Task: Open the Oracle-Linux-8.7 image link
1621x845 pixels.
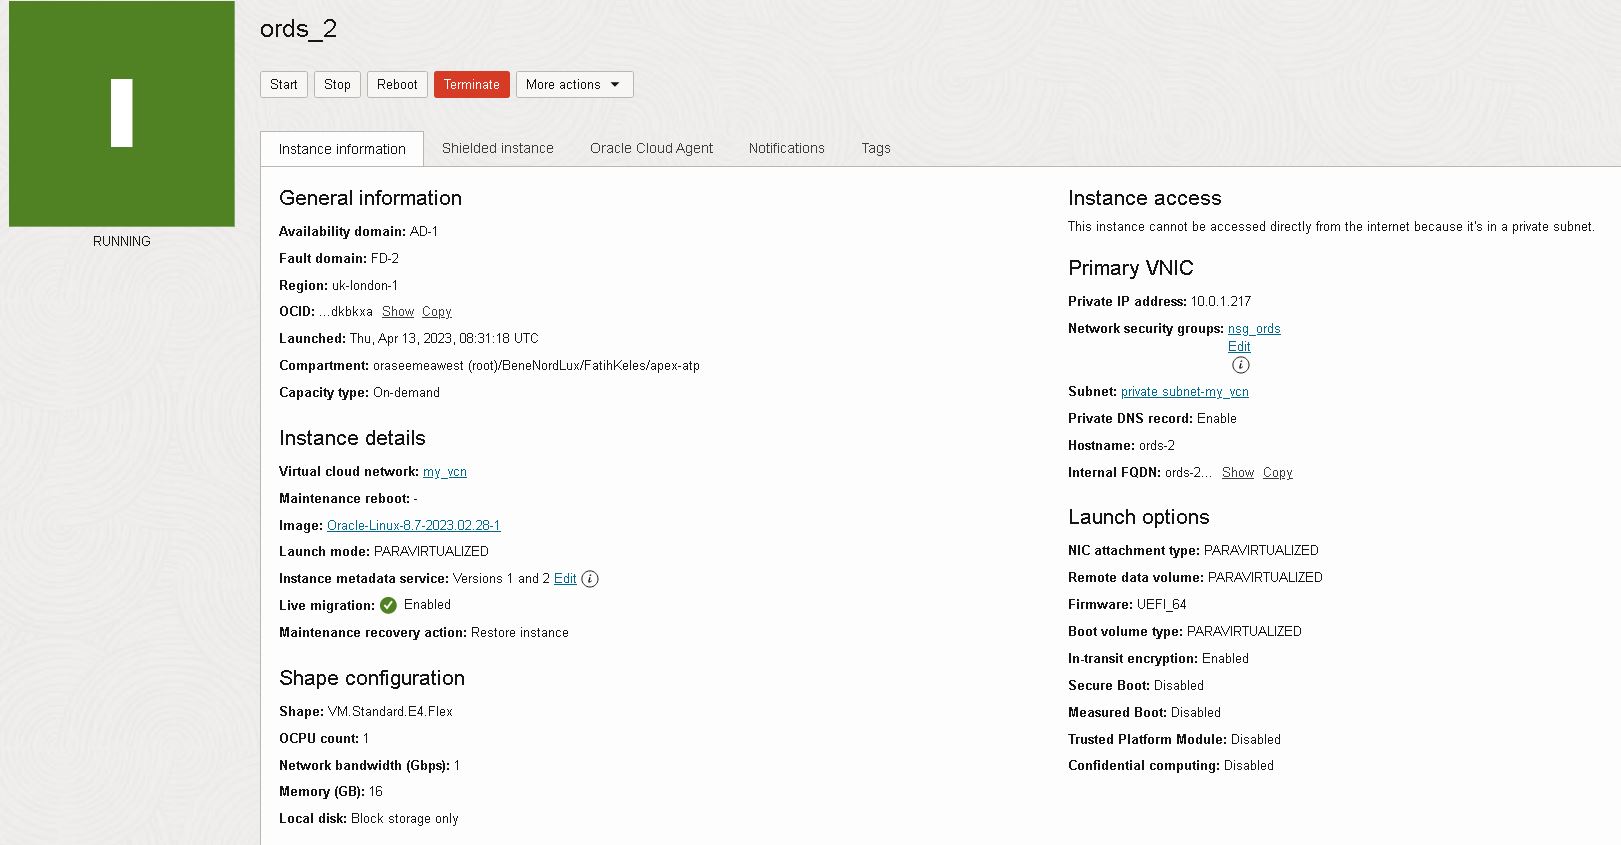Action: click(414, 526)
